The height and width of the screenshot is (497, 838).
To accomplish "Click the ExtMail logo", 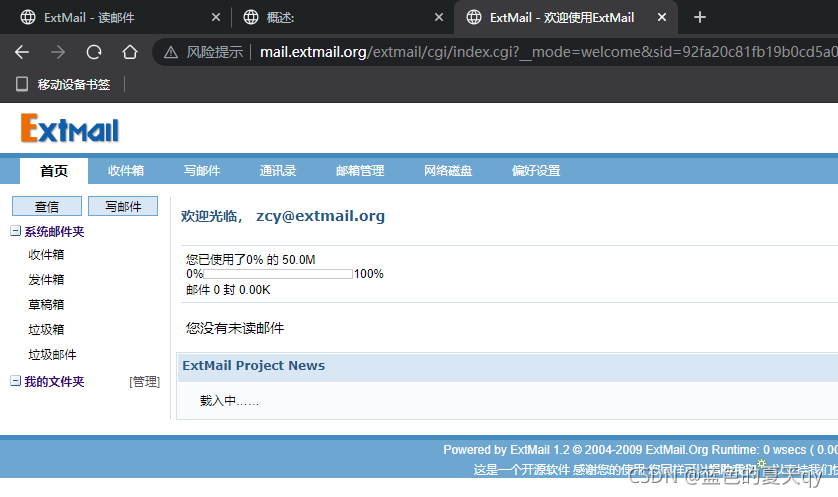I will (x=69, y=128).
